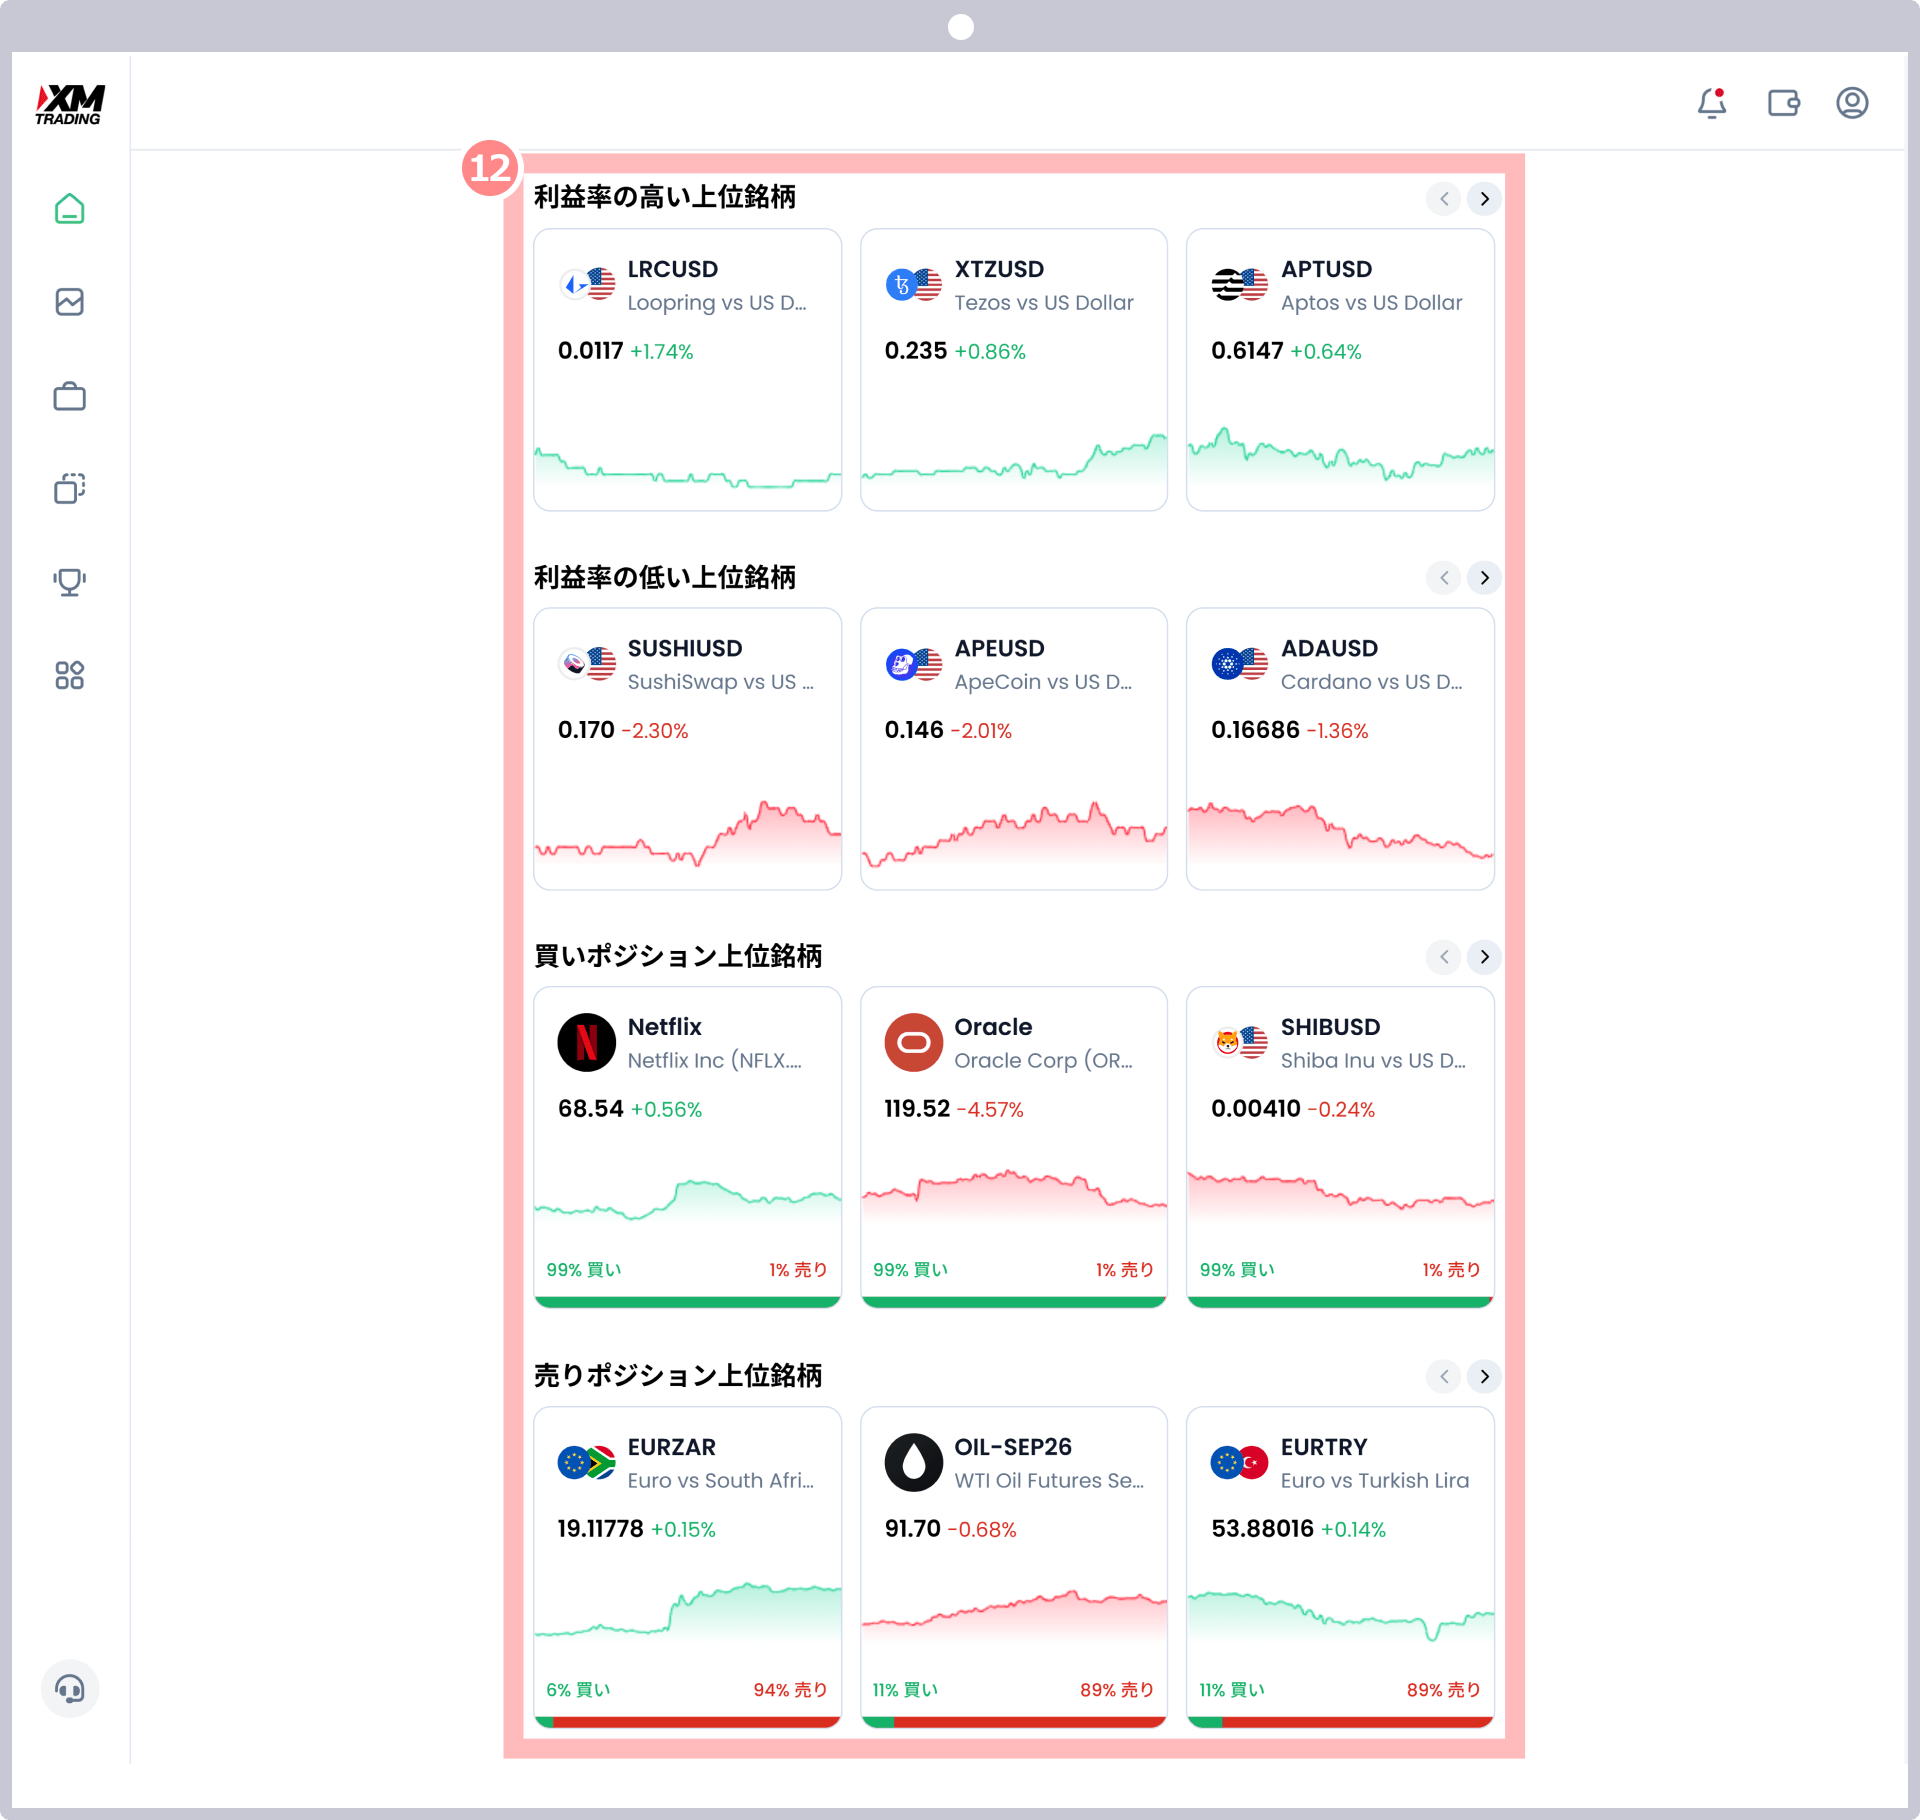Click the EURTRY flag pair icon
The image size is (1920, 1820).
coord(1240,1463)
